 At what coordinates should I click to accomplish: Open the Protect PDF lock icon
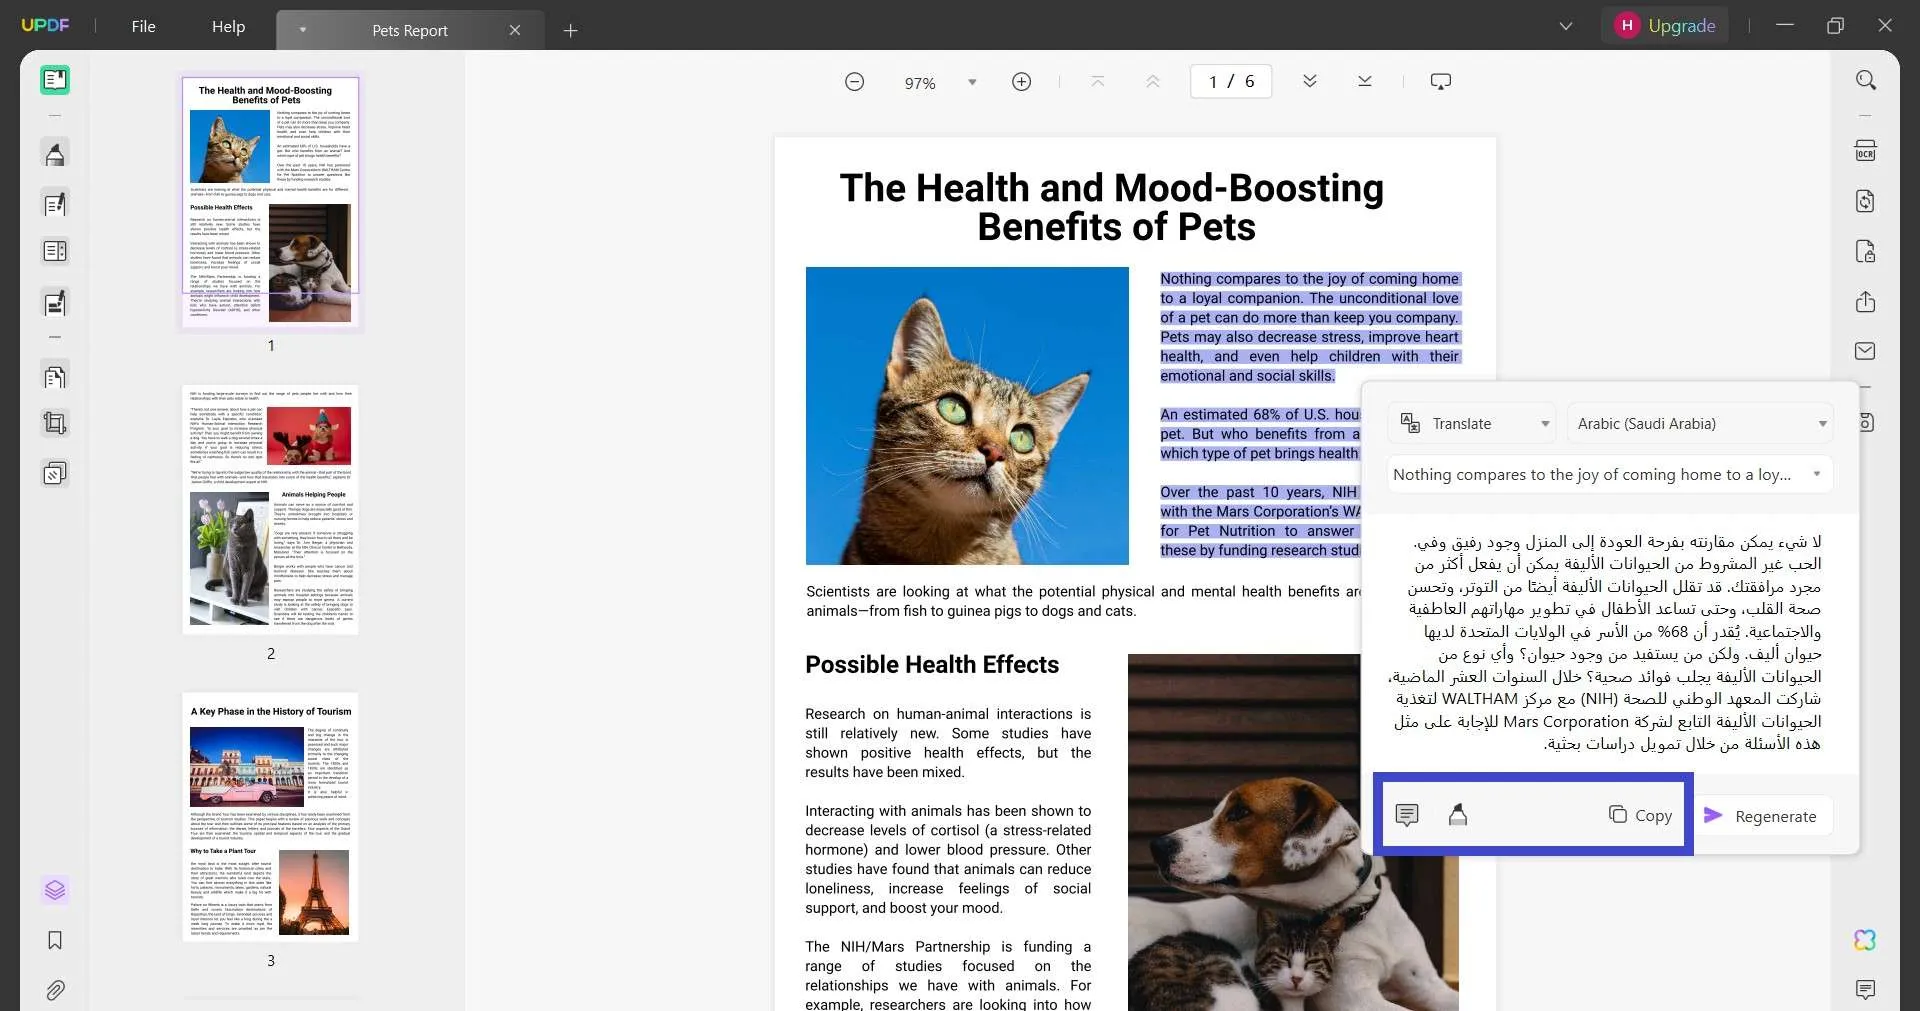[x=1866, y=251]
